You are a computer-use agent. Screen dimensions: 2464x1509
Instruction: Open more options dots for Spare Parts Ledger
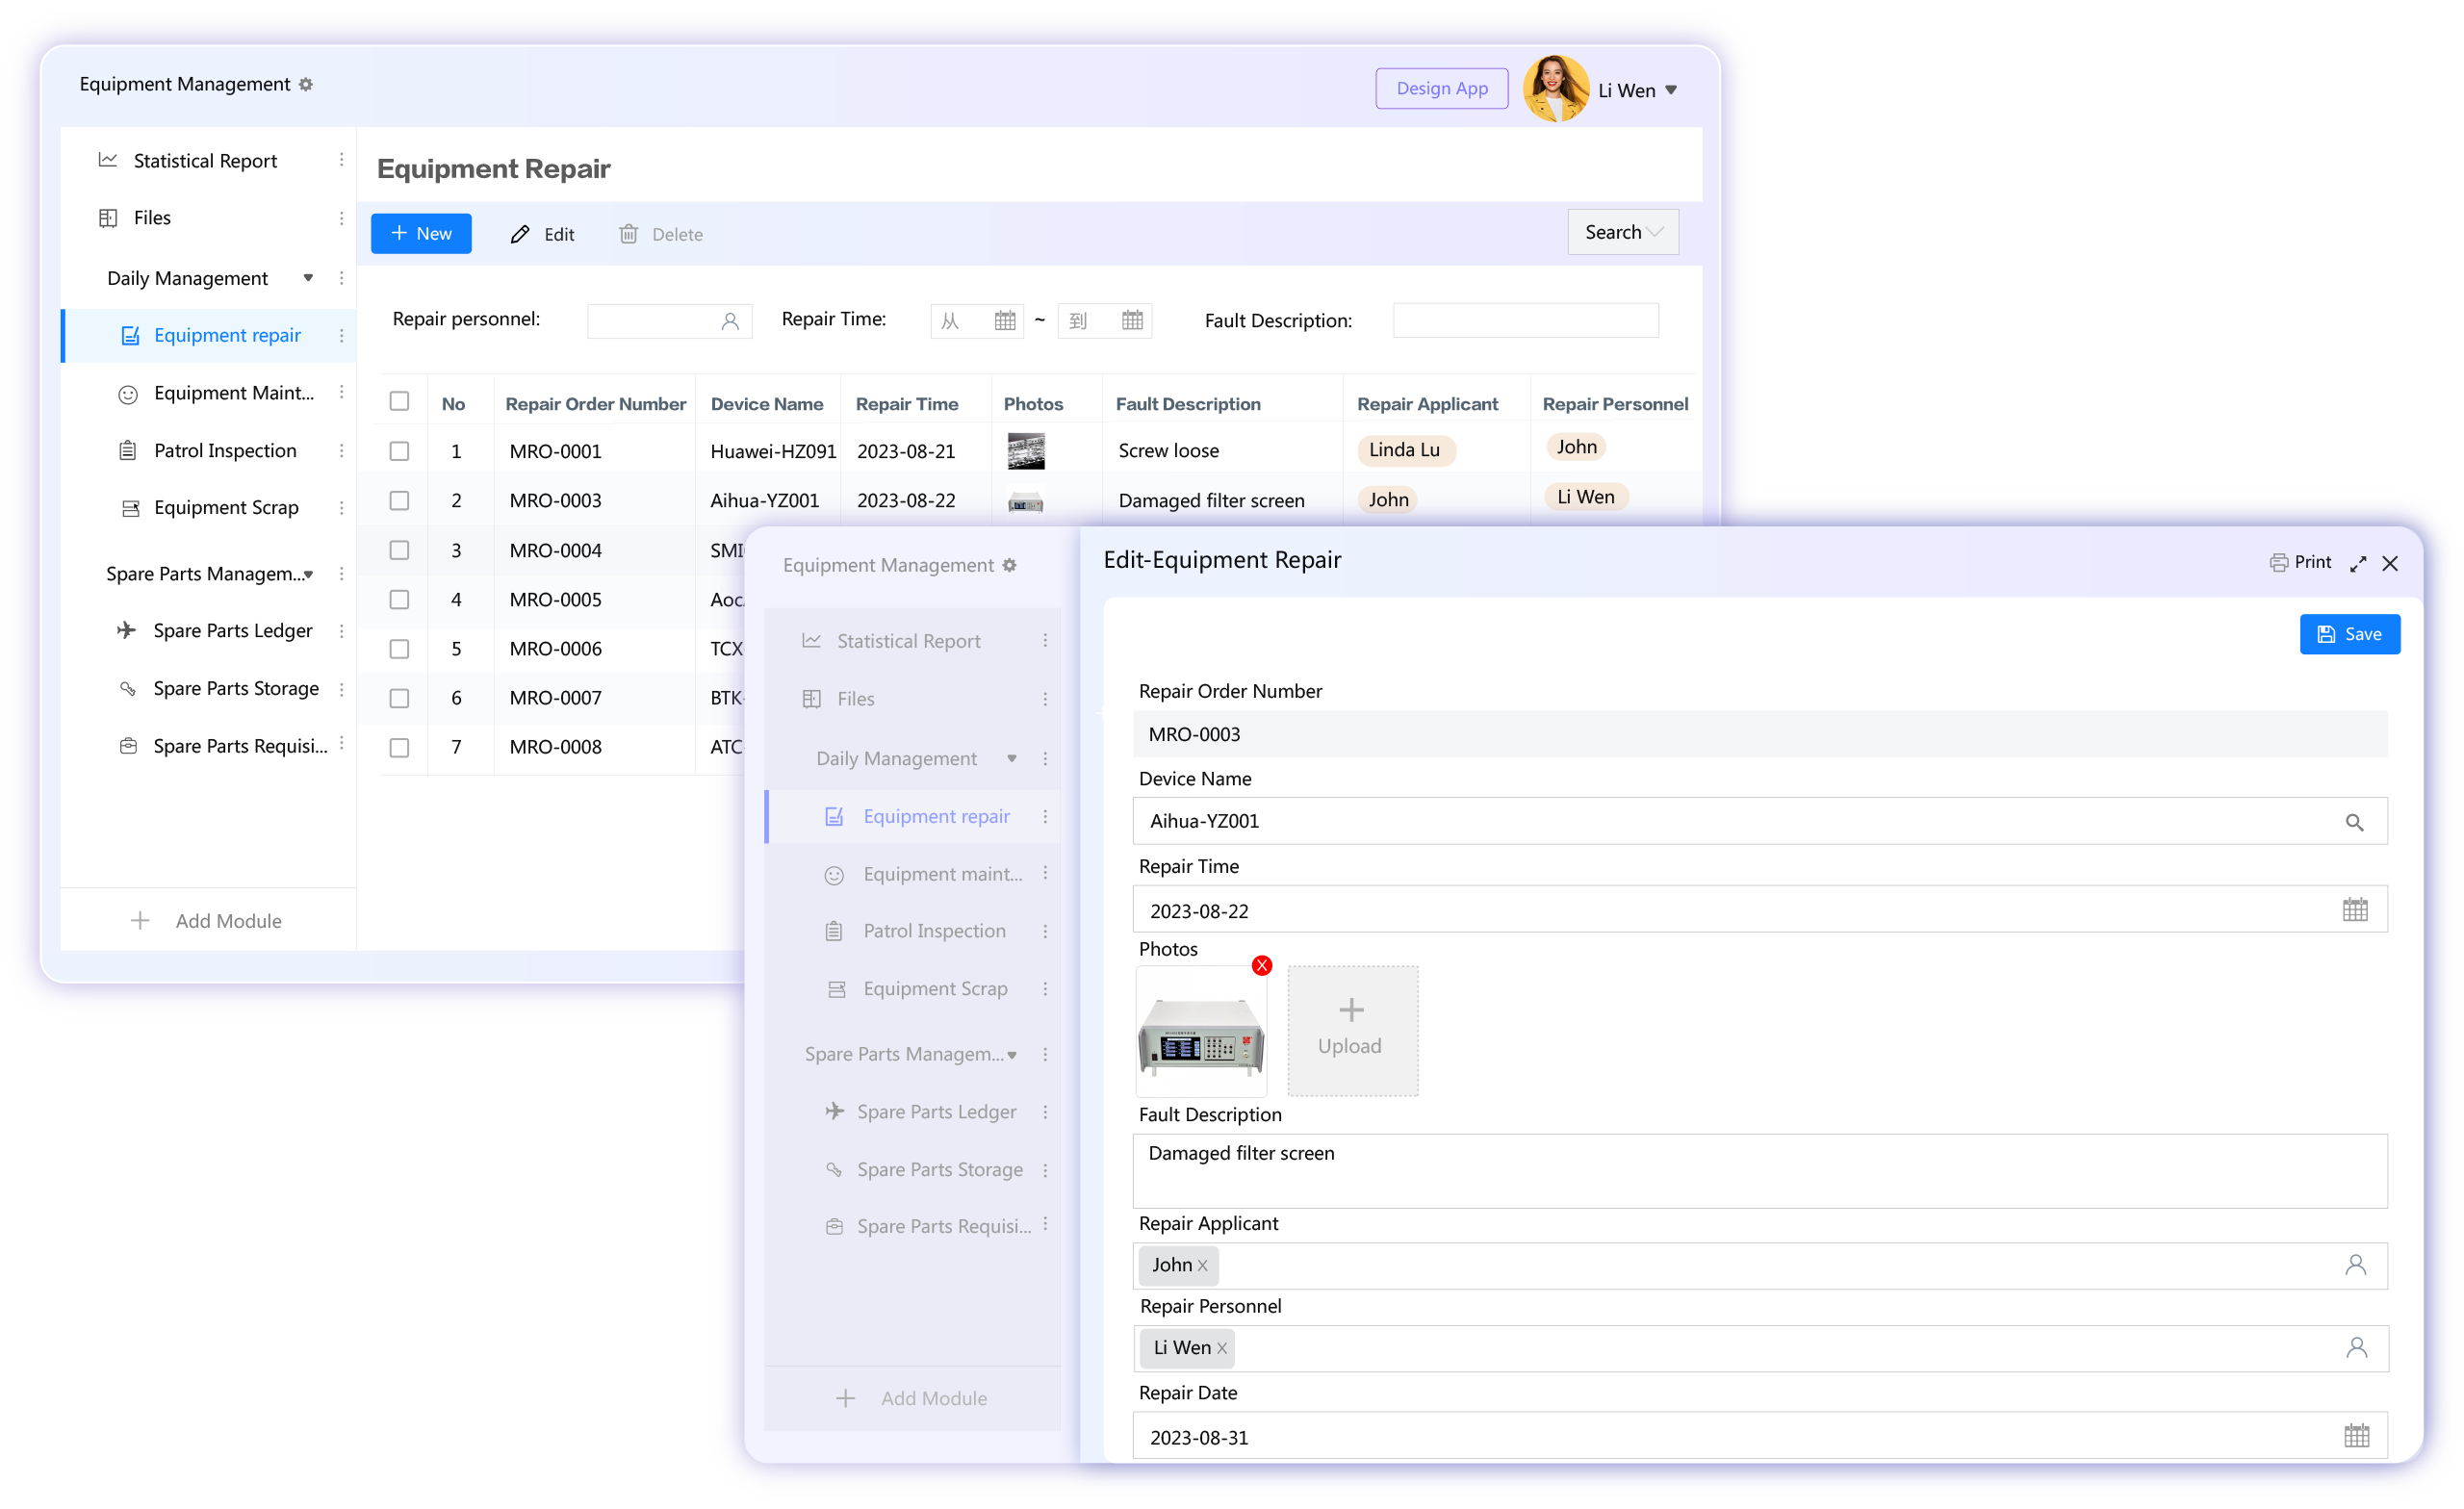[341, 631]
